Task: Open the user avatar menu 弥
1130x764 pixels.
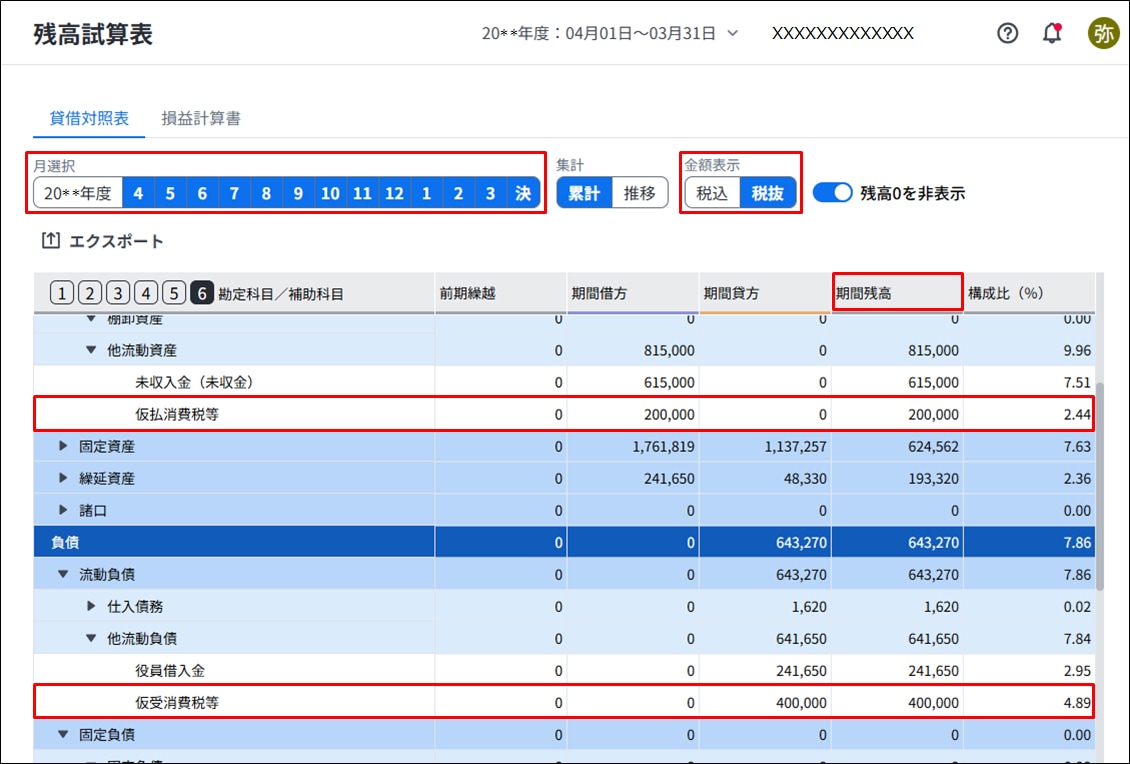Action: click(x=1103, y=33)
